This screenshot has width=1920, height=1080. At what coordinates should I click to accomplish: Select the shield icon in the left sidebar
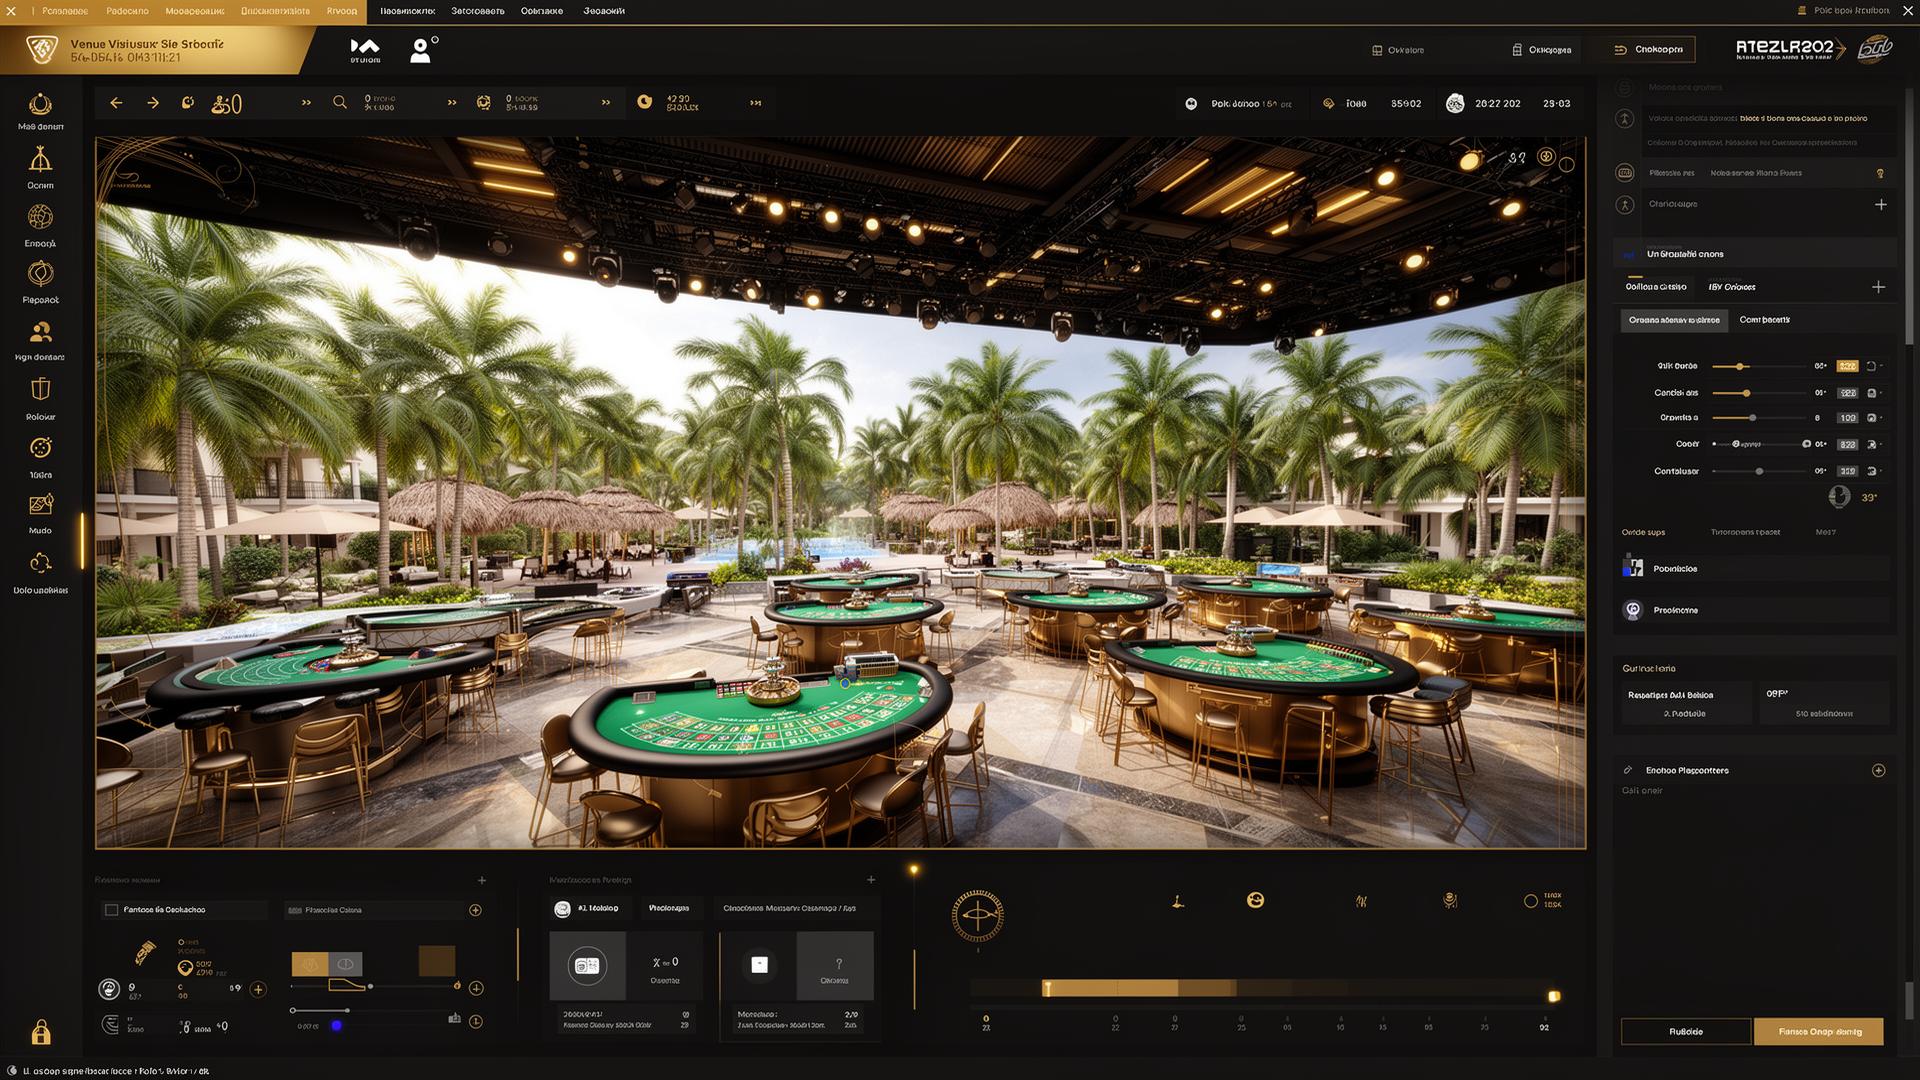[40, 388]
